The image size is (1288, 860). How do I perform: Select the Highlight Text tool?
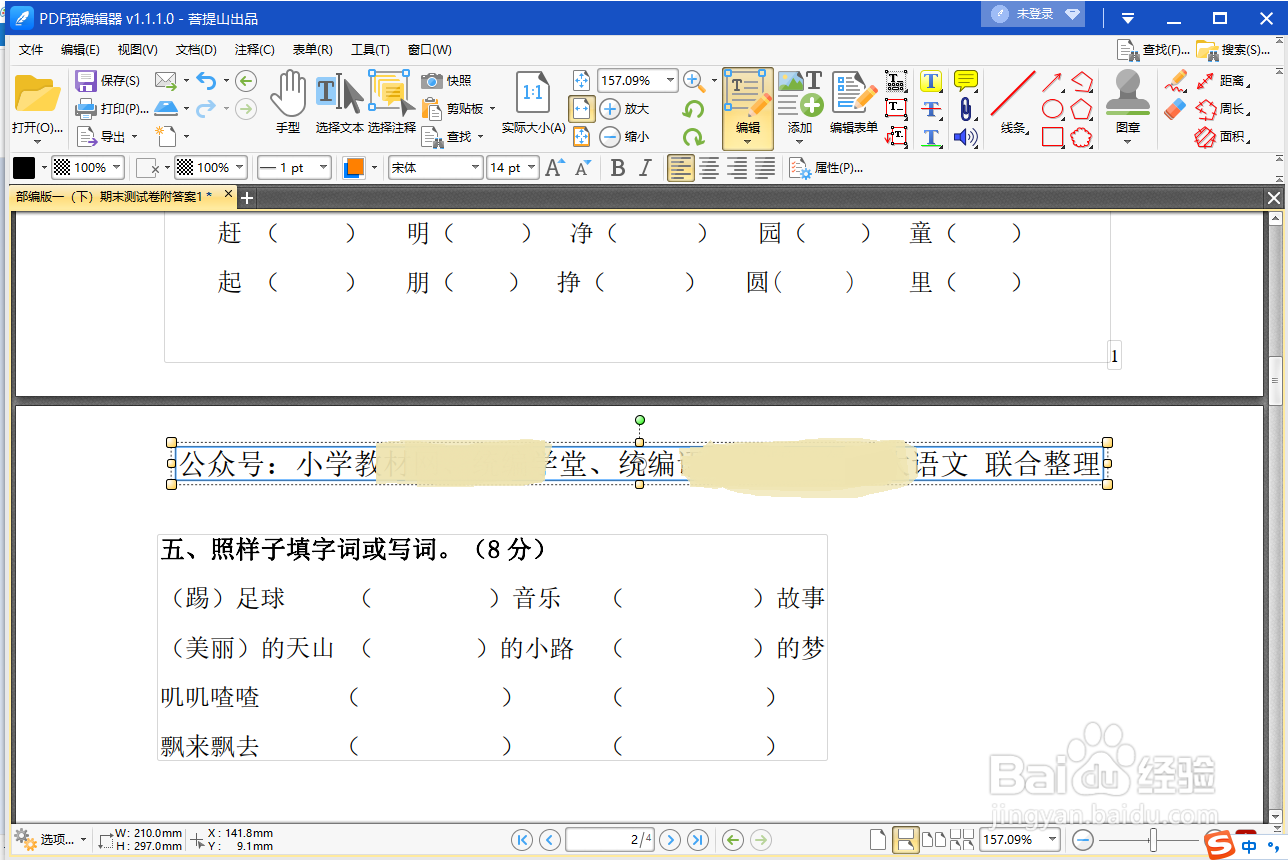(x=931, y=81)
